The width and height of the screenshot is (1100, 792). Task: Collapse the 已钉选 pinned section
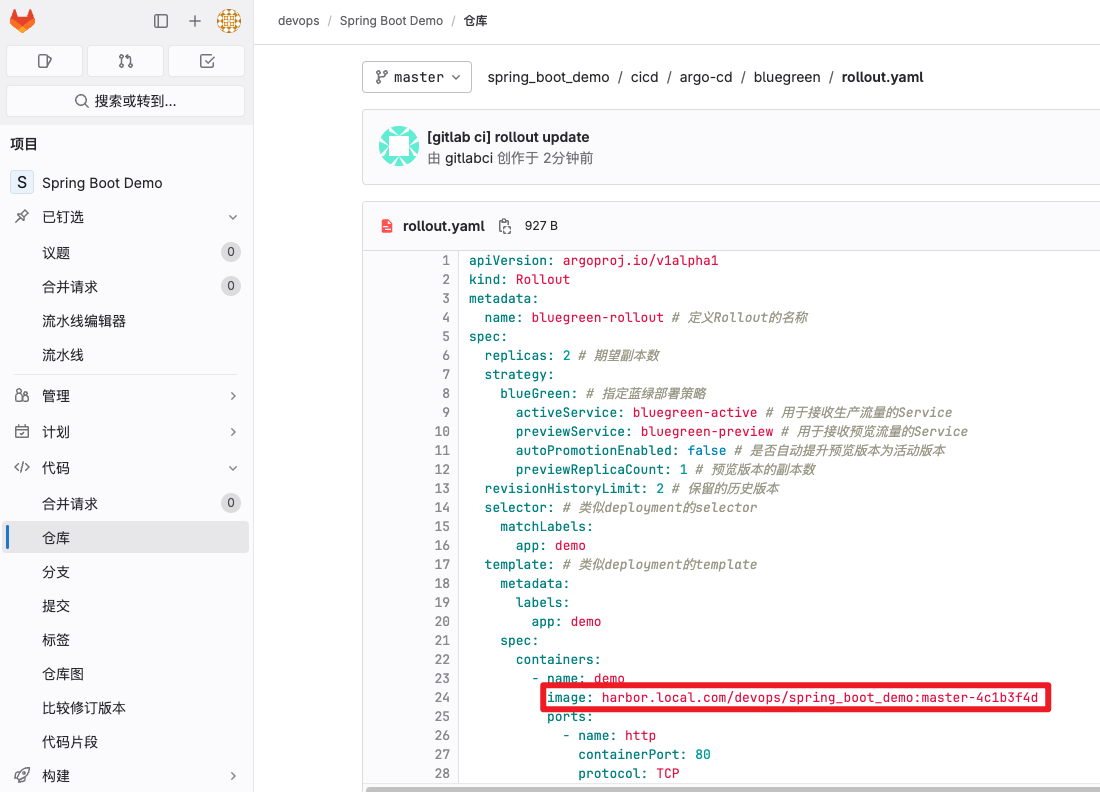coord(233,216)
